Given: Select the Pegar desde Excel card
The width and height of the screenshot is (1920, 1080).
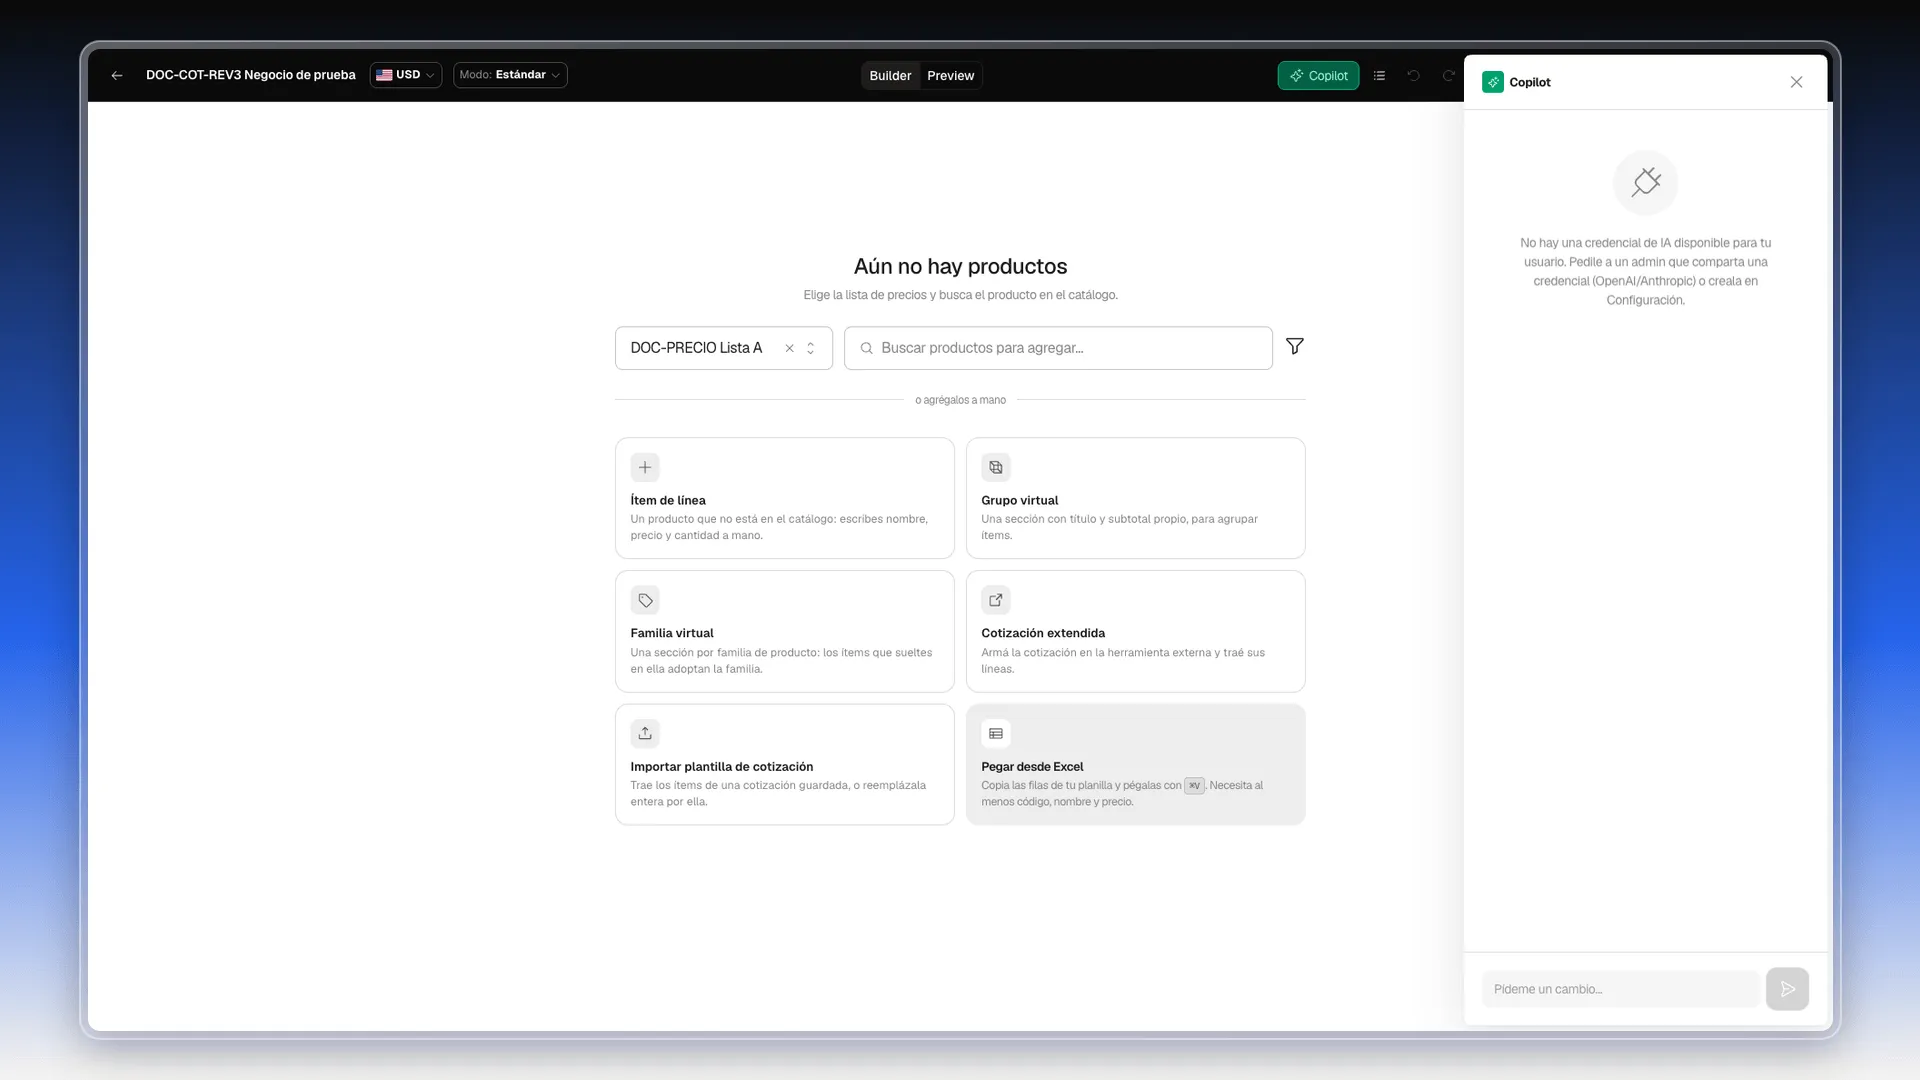Looking at the screenshot, I should point(1136,765).
